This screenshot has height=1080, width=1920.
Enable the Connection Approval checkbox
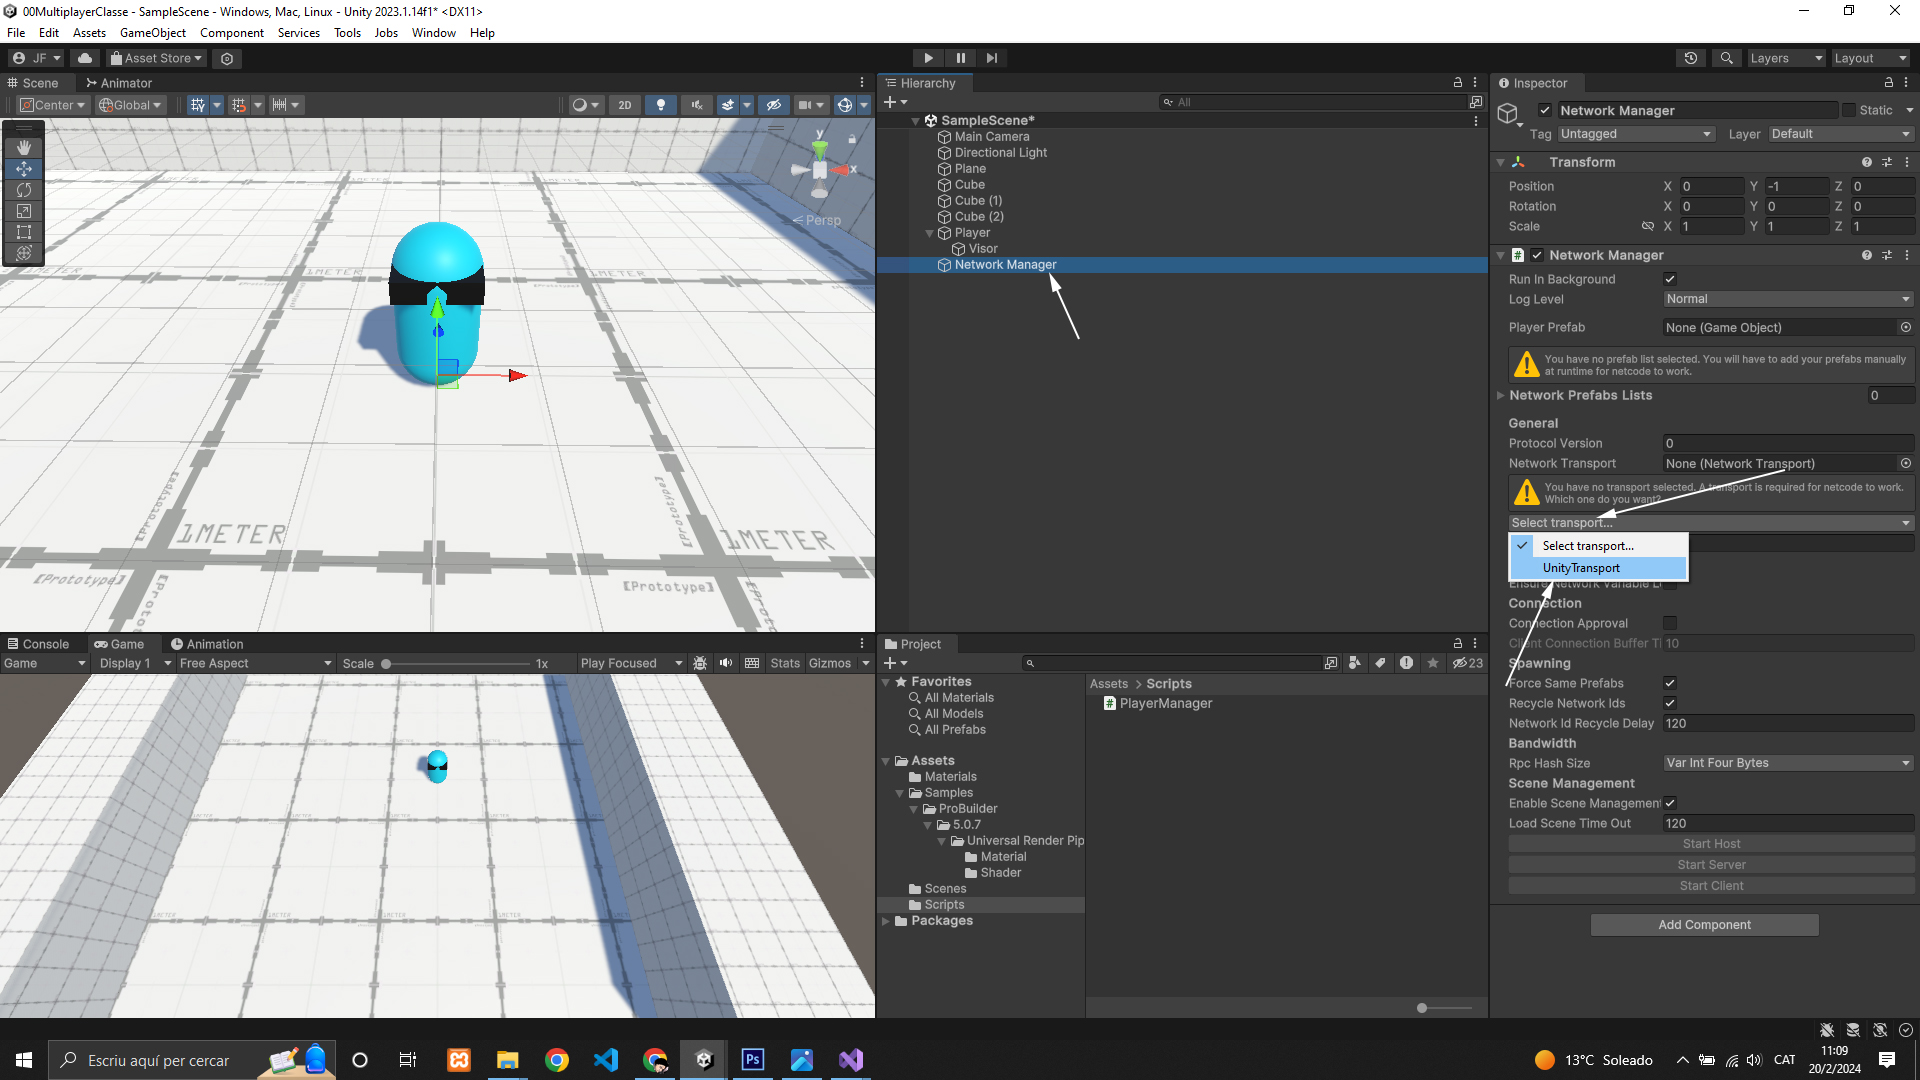(1670, 623)
